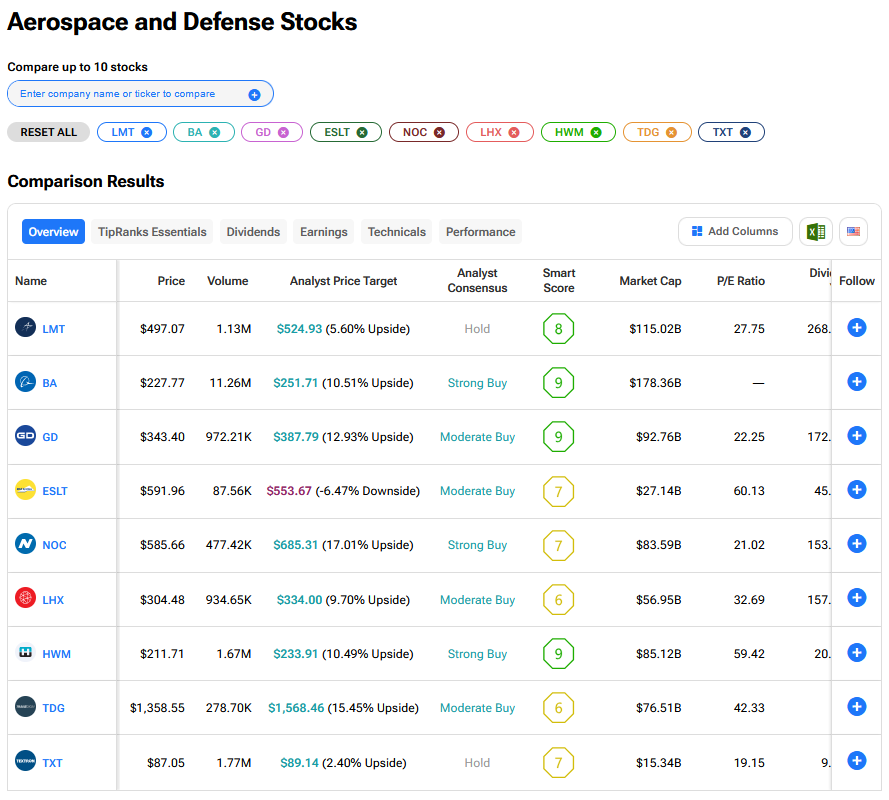The image size is (889, 800).
Task: Open the US flag market selector
Action: coord(853,232)
